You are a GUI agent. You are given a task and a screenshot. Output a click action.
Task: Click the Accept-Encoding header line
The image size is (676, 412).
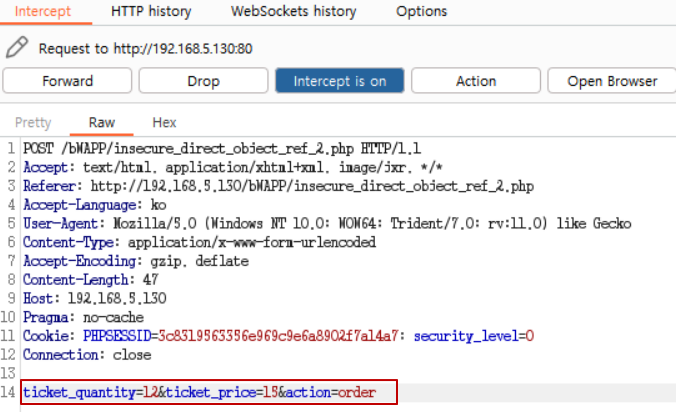click(x=136, y=261)
